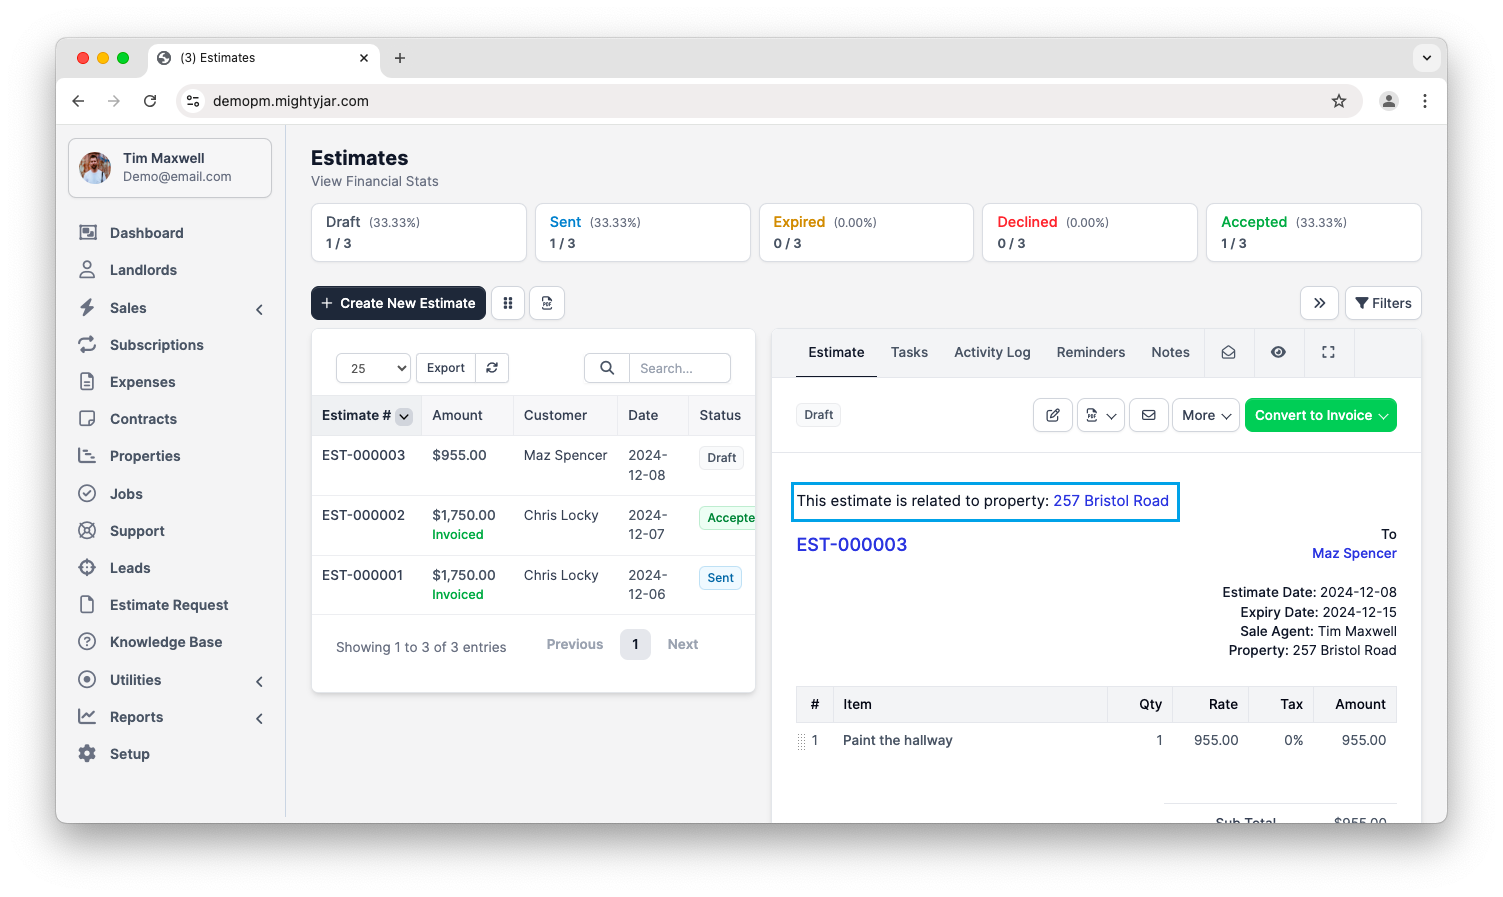Click the browser address bar
The image size is (1503, 897).
(770, 101)
